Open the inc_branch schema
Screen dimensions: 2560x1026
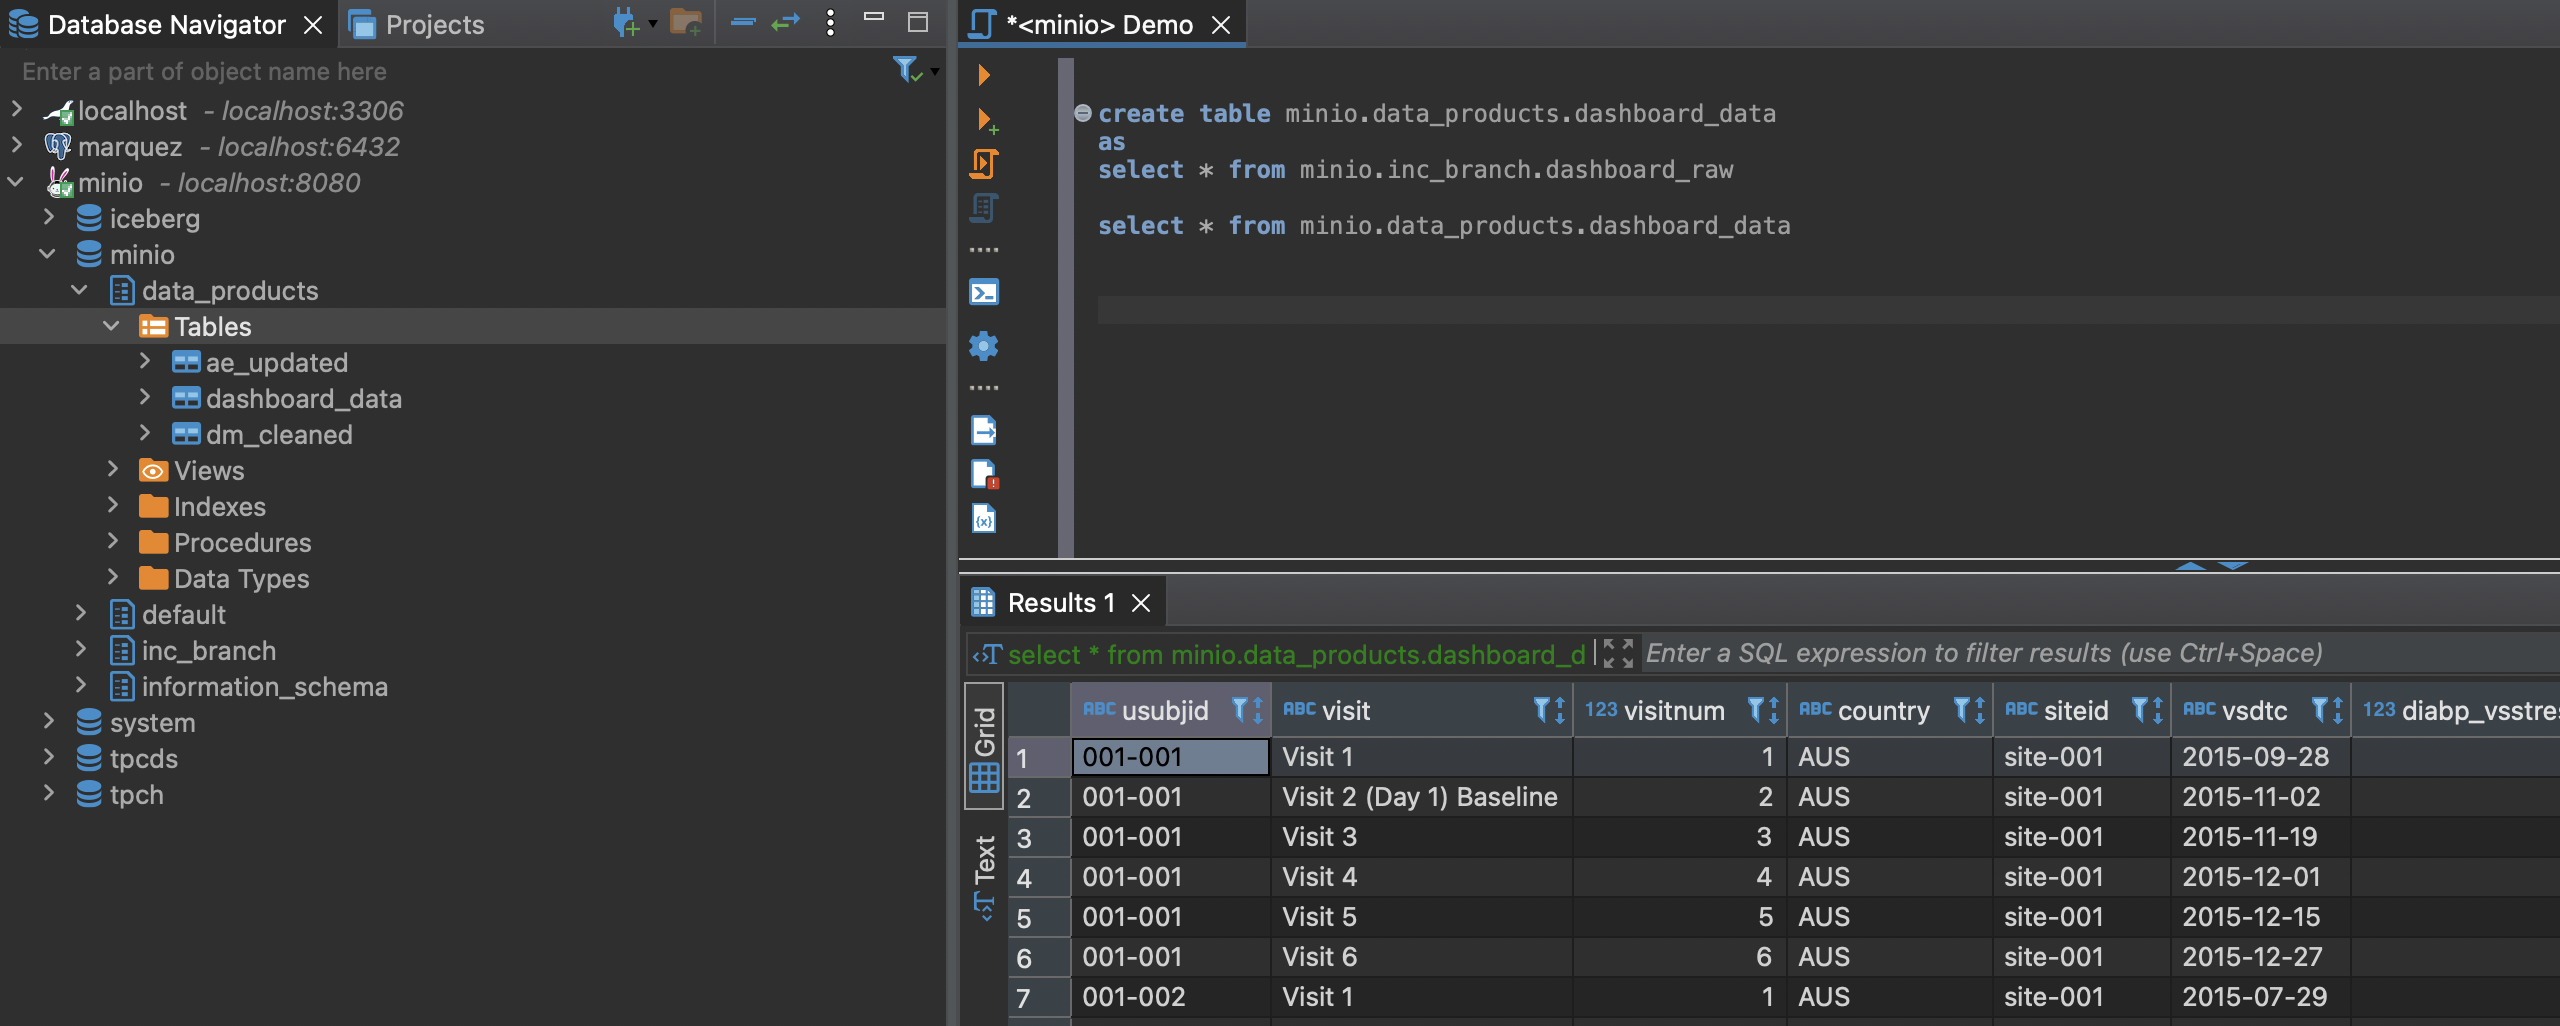[x=208, y=651]
